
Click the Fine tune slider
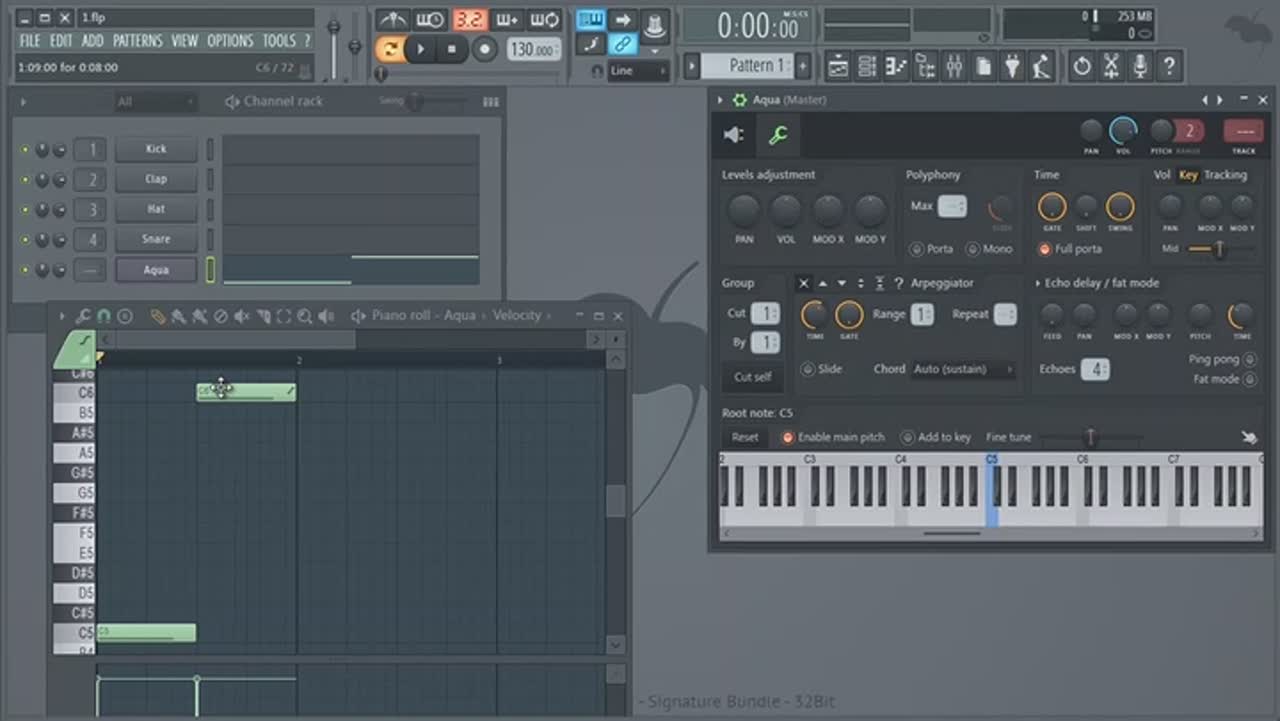coord(1090,437)
